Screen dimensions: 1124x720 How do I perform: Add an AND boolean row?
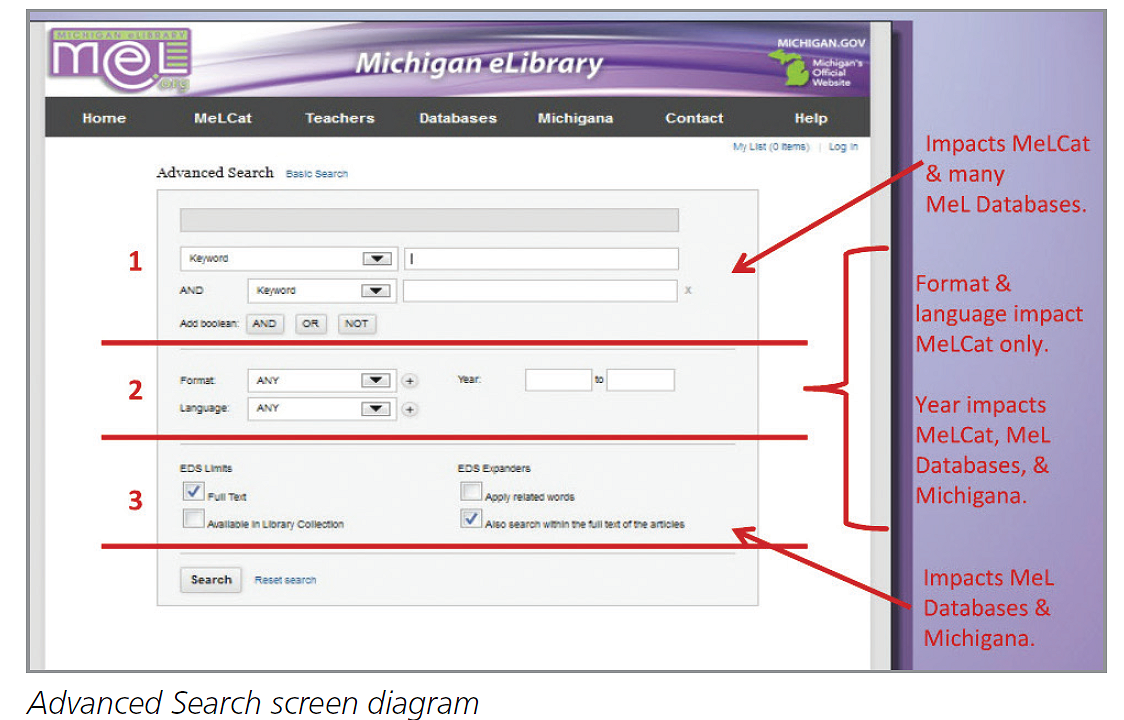tap(265, 324)
